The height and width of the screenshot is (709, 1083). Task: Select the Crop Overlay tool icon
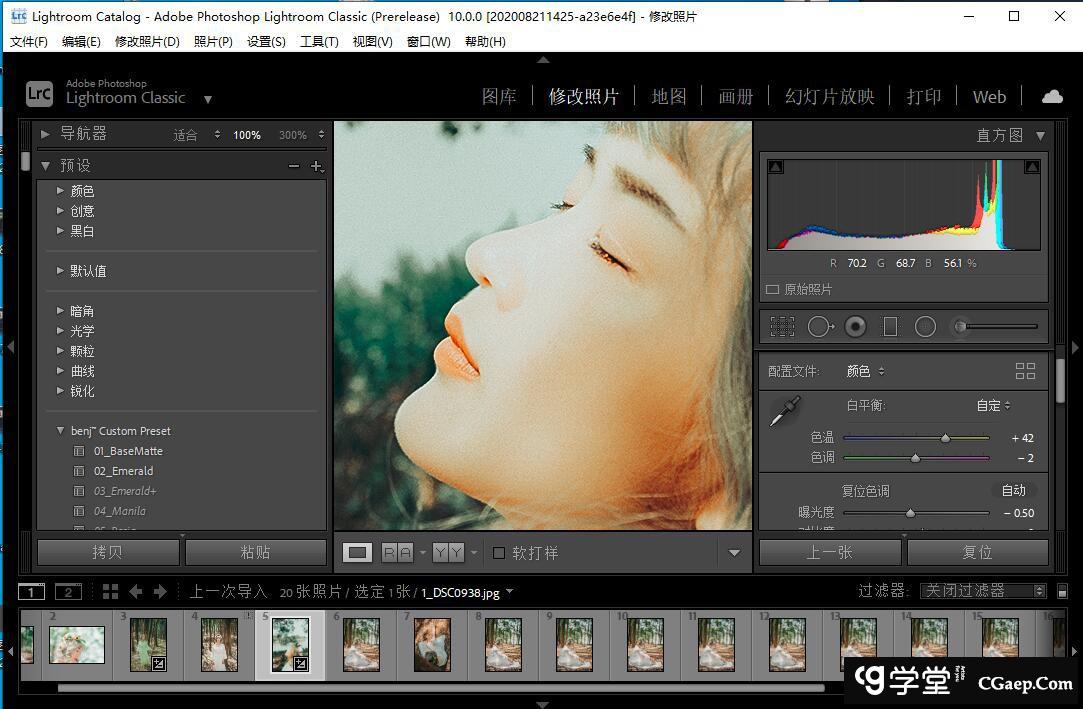782,326
